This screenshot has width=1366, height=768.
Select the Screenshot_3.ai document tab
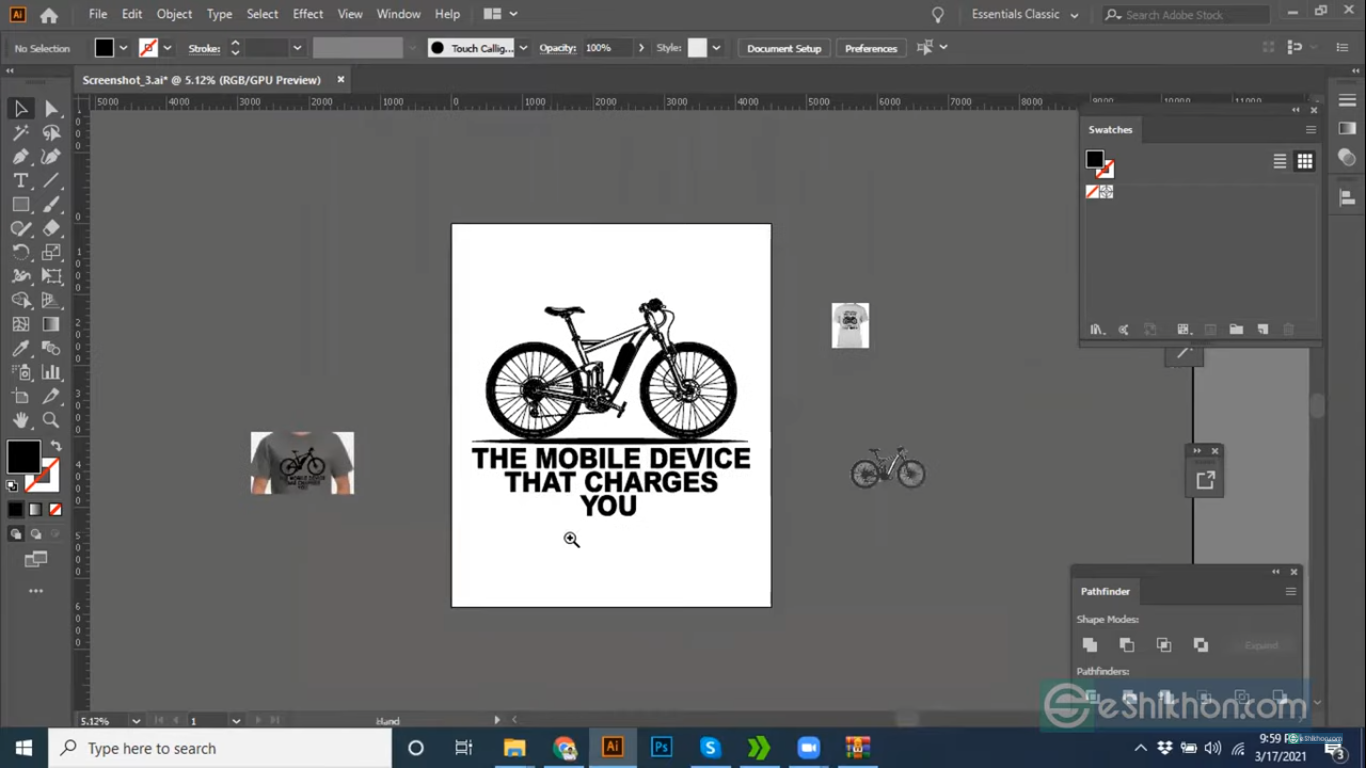[x=201, y=80]
